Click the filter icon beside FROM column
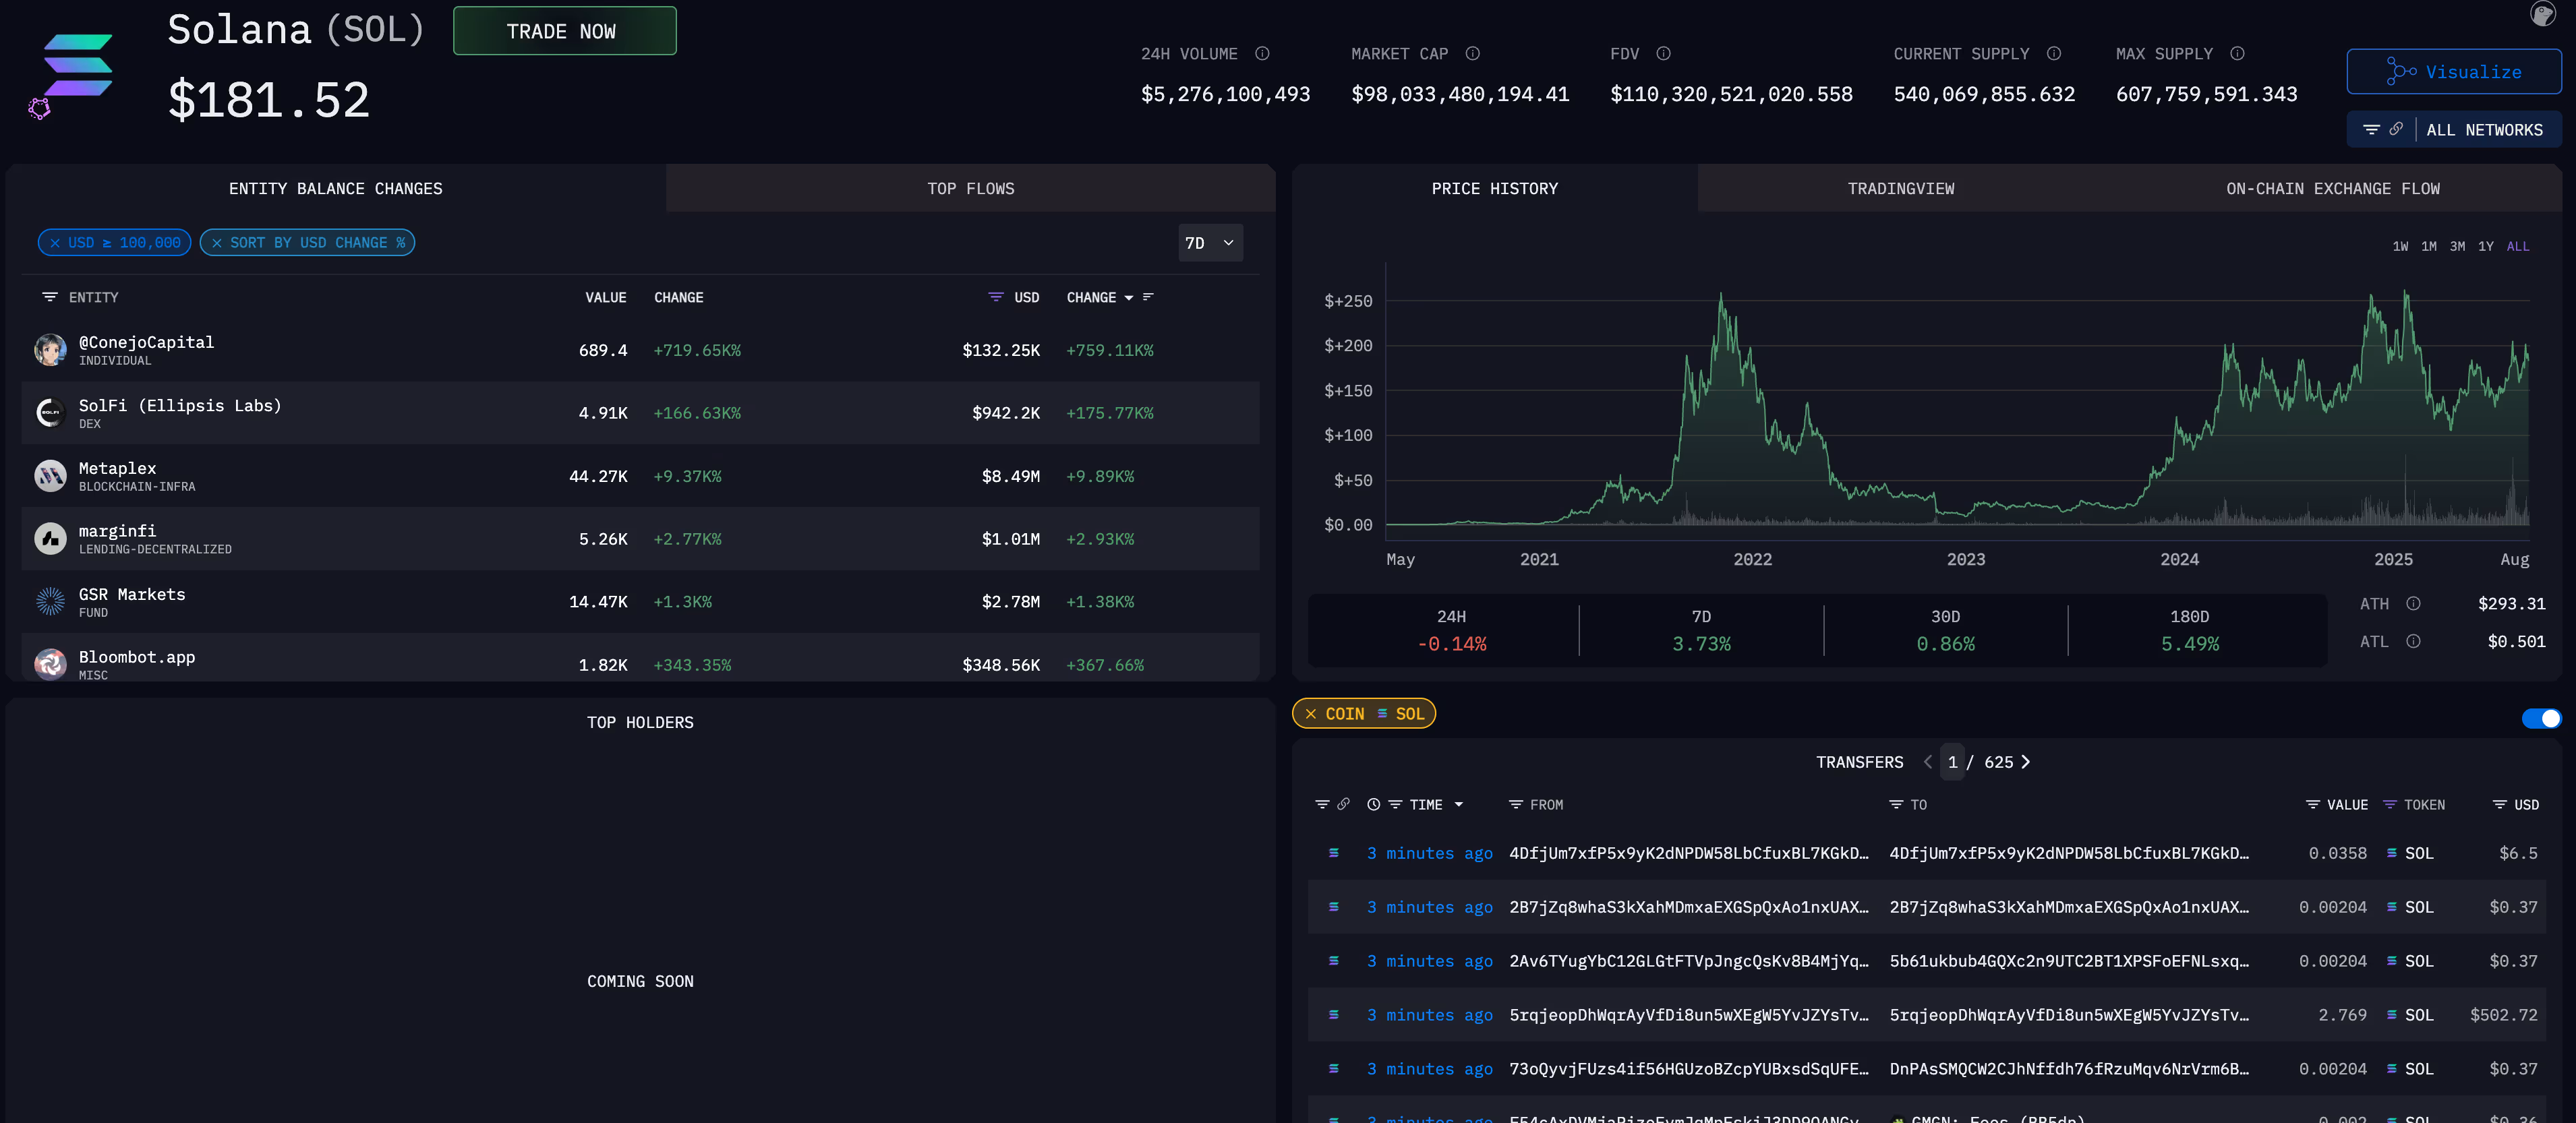 [x=1515, y=804]
